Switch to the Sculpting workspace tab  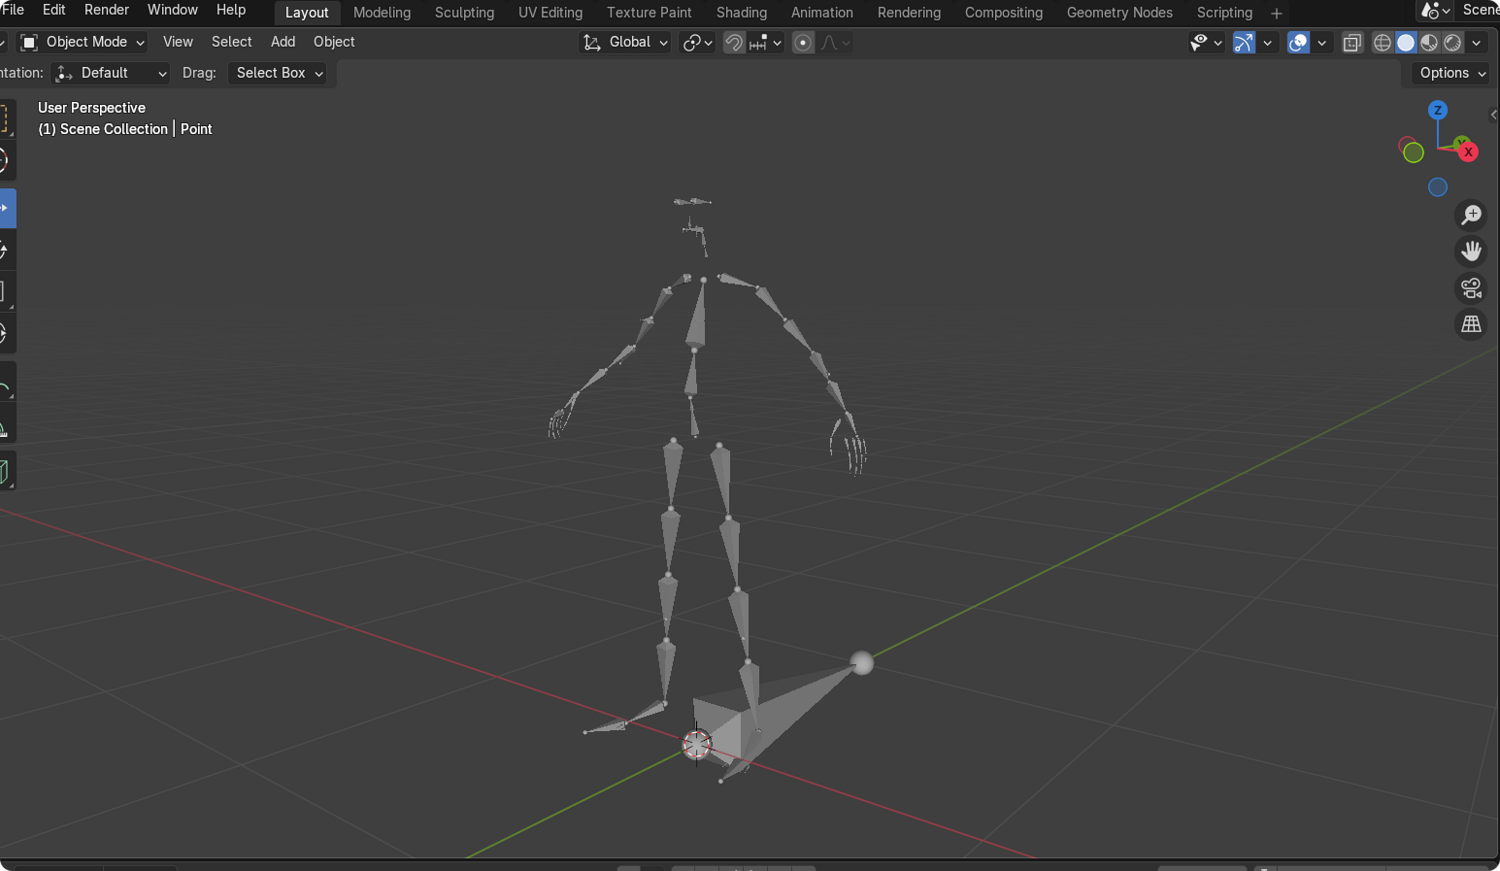pyautogui.click(x=464, y=13)
